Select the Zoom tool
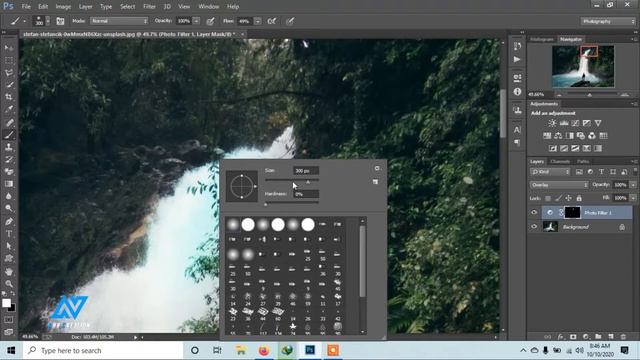640x360 pixels. (x=9, y=284)
